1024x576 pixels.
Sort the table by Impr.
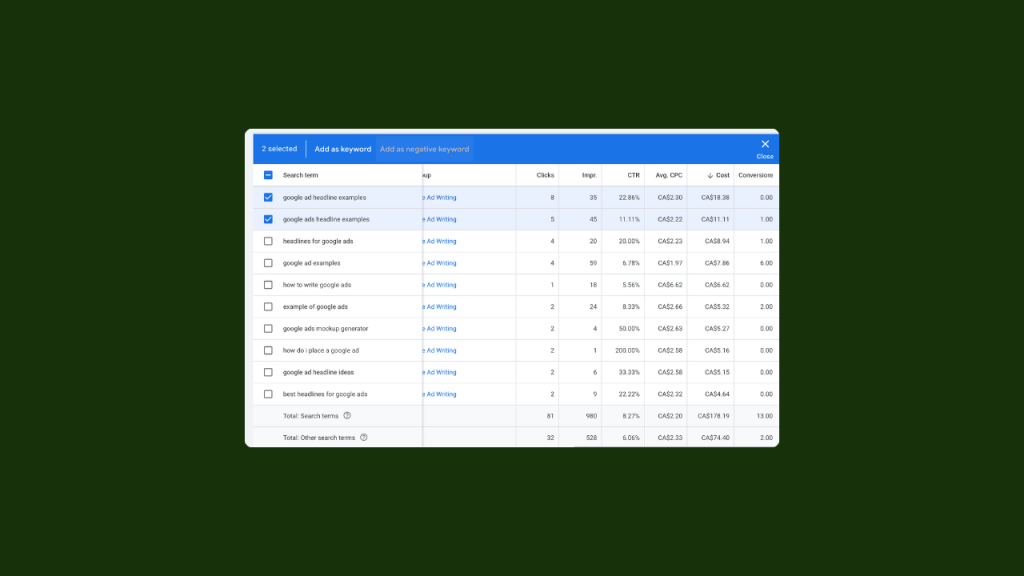coord(589,174)
